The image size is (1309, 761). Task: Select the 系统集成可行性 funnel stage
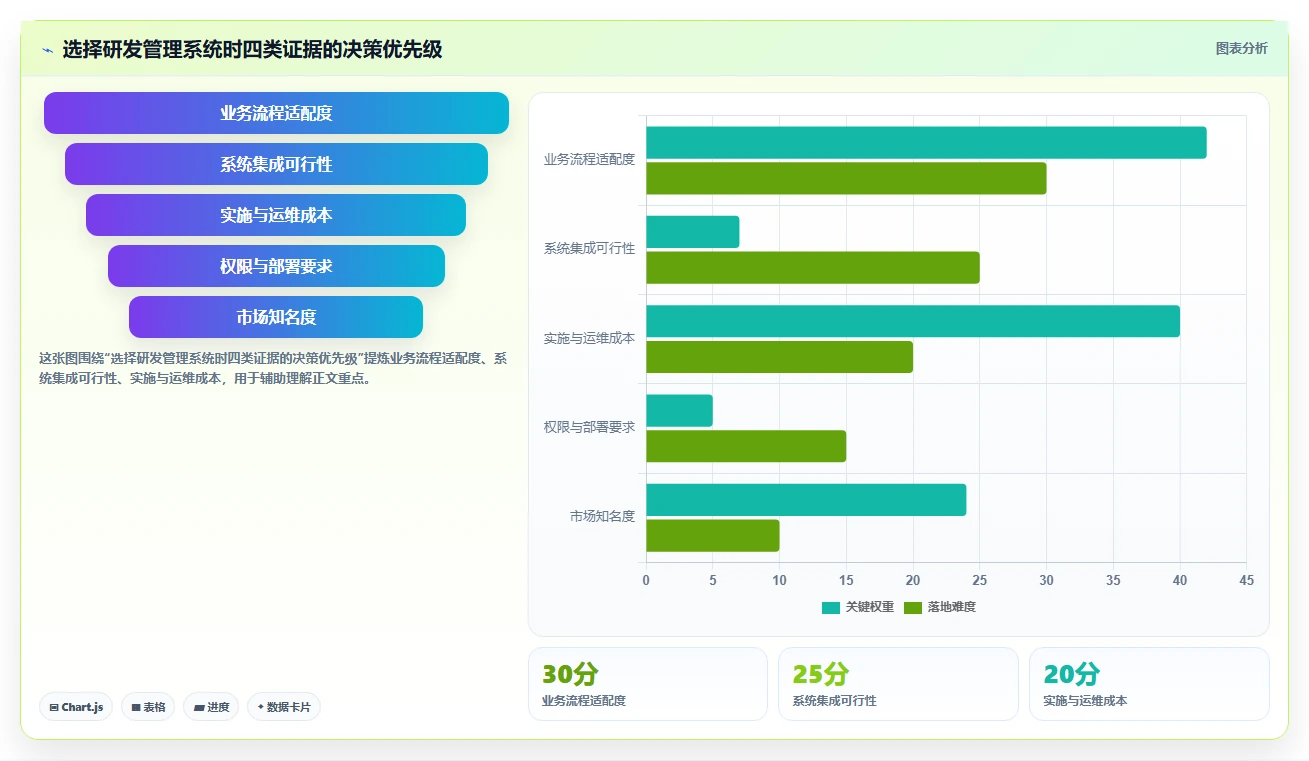pos(276,164)
